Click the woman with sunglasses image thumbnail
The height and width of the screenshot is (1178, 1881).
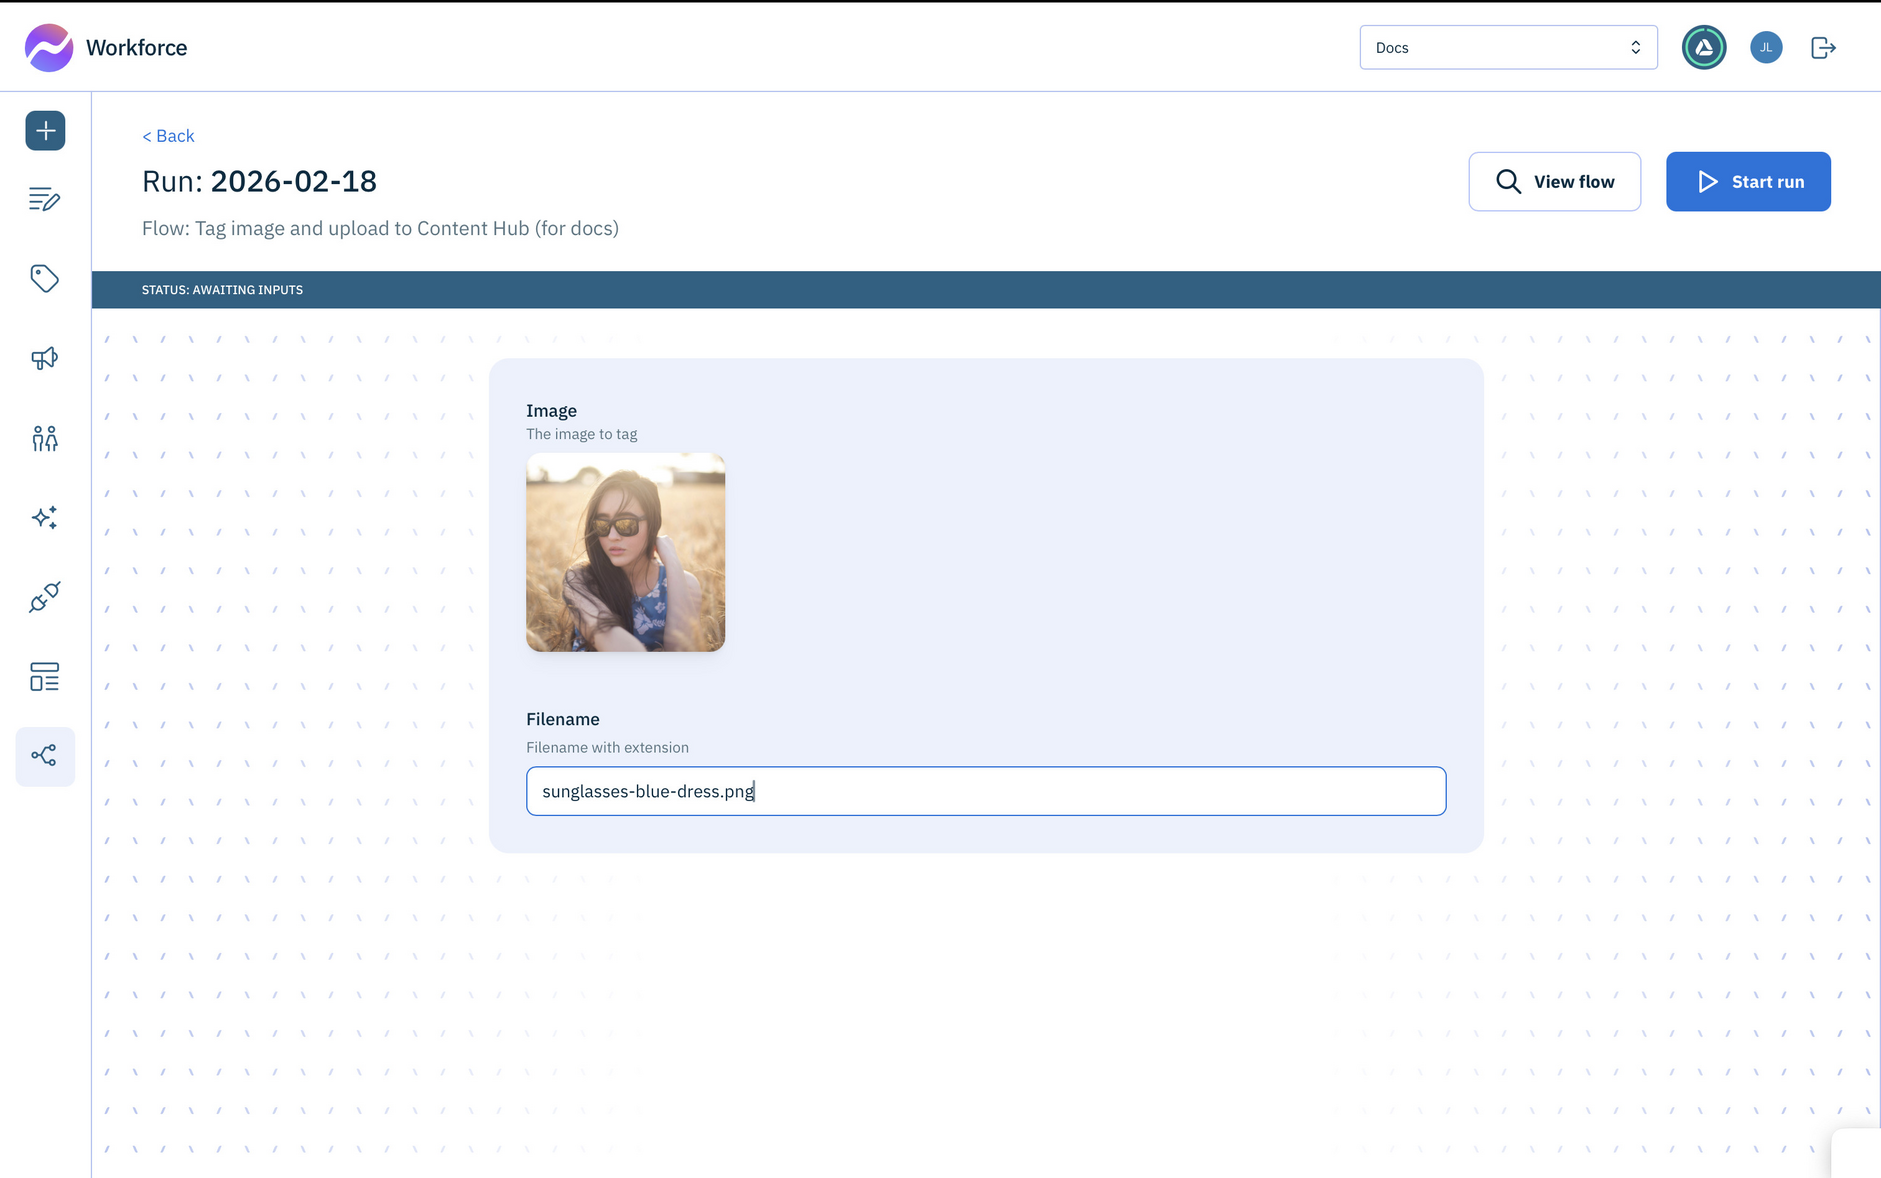pos(625,552)
